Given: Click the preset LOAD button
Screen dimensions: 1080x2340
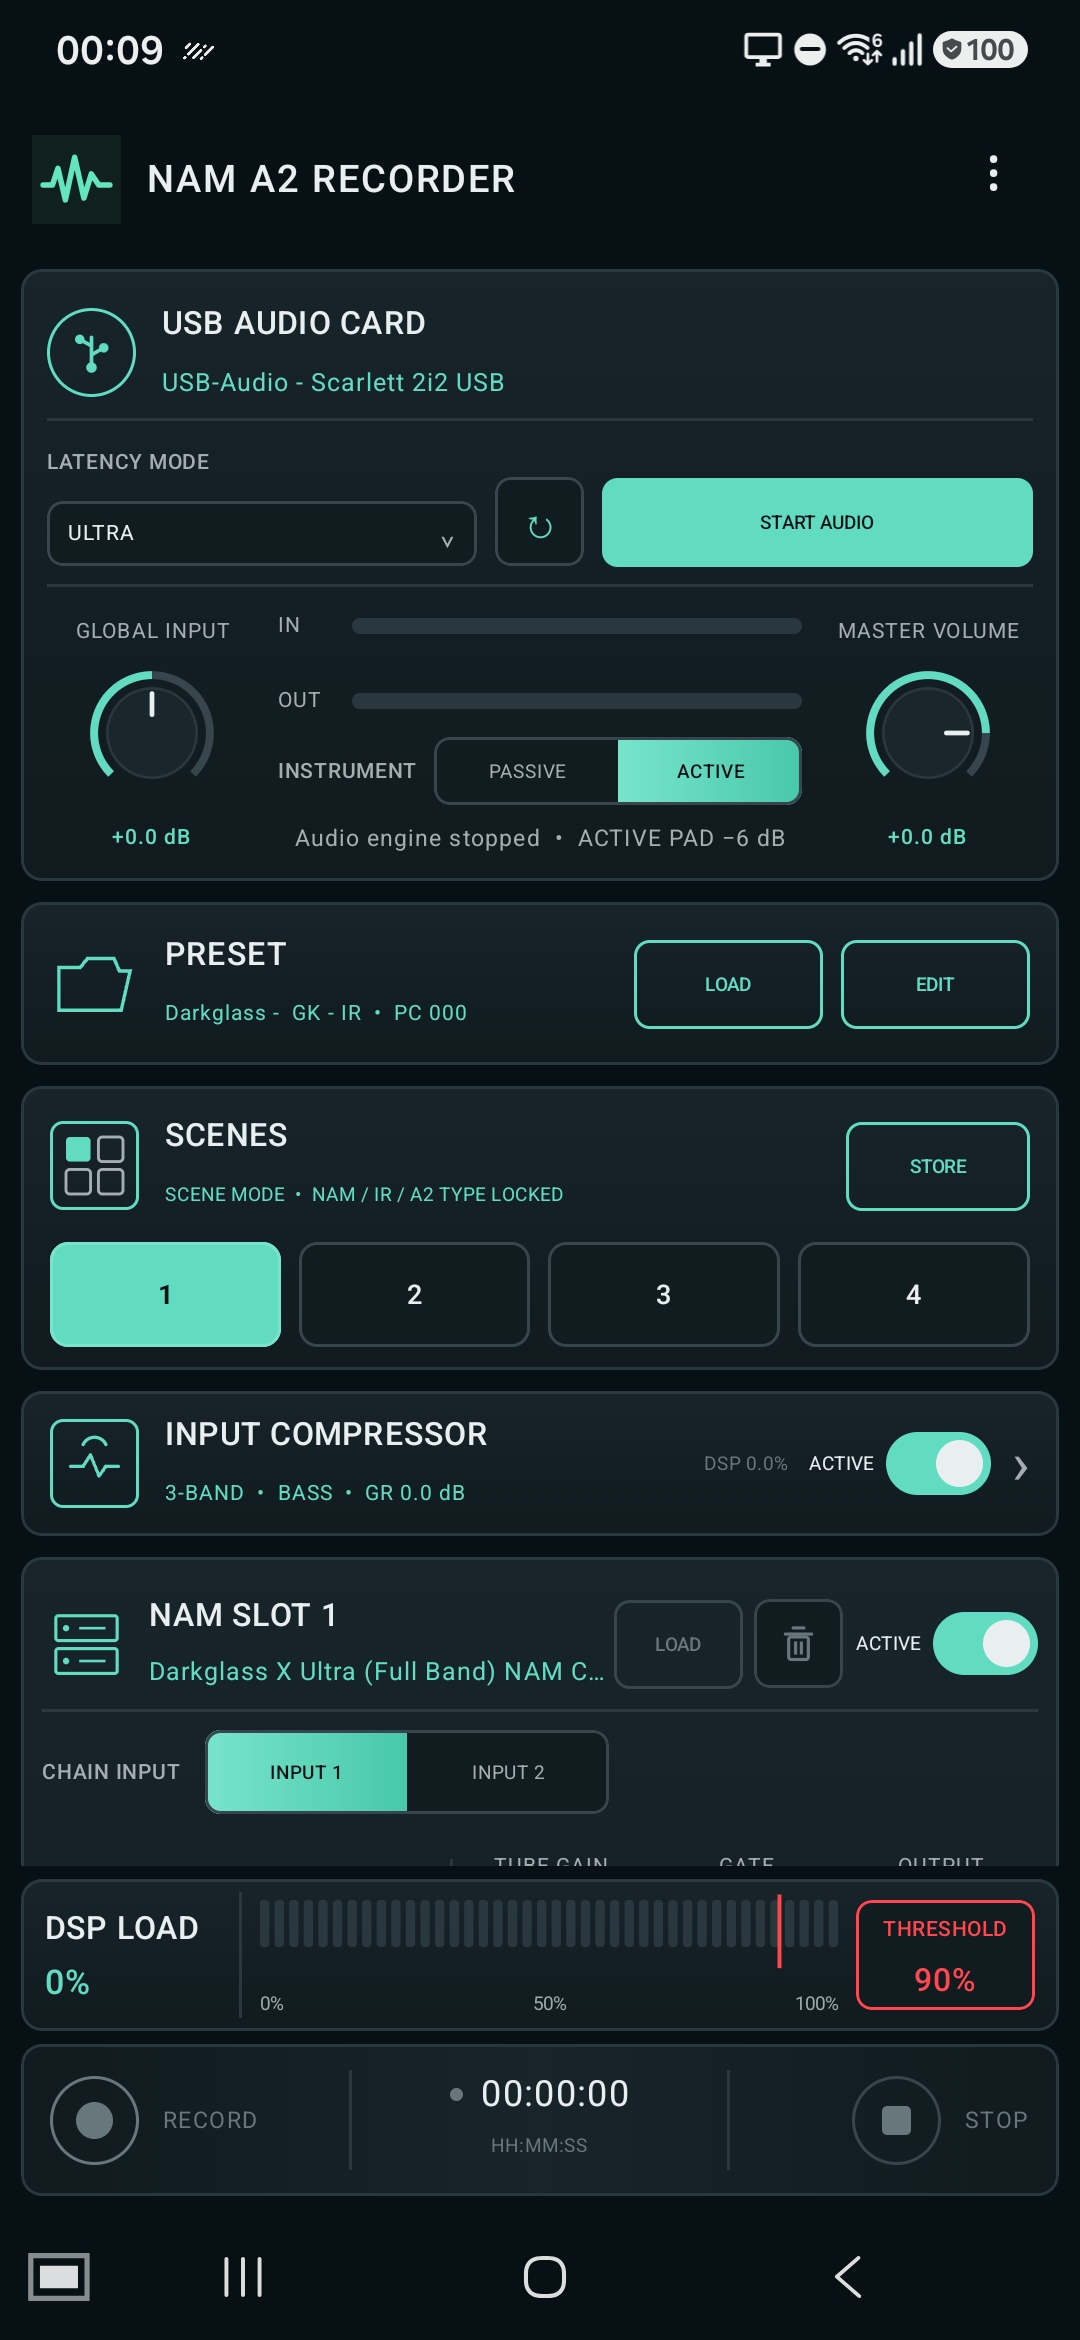Looking at the screenshot, I should pyautogui.click(x=728, y=984).
